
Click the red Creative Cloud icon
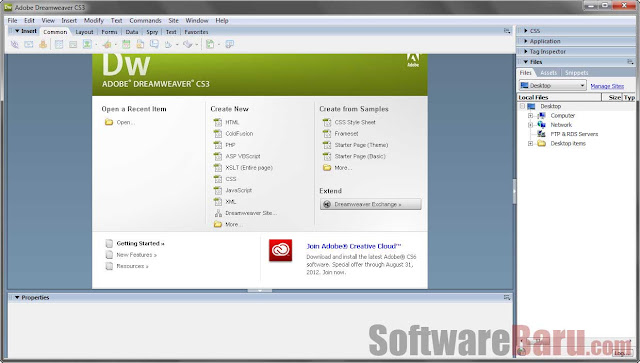click(x=280, y=250)
